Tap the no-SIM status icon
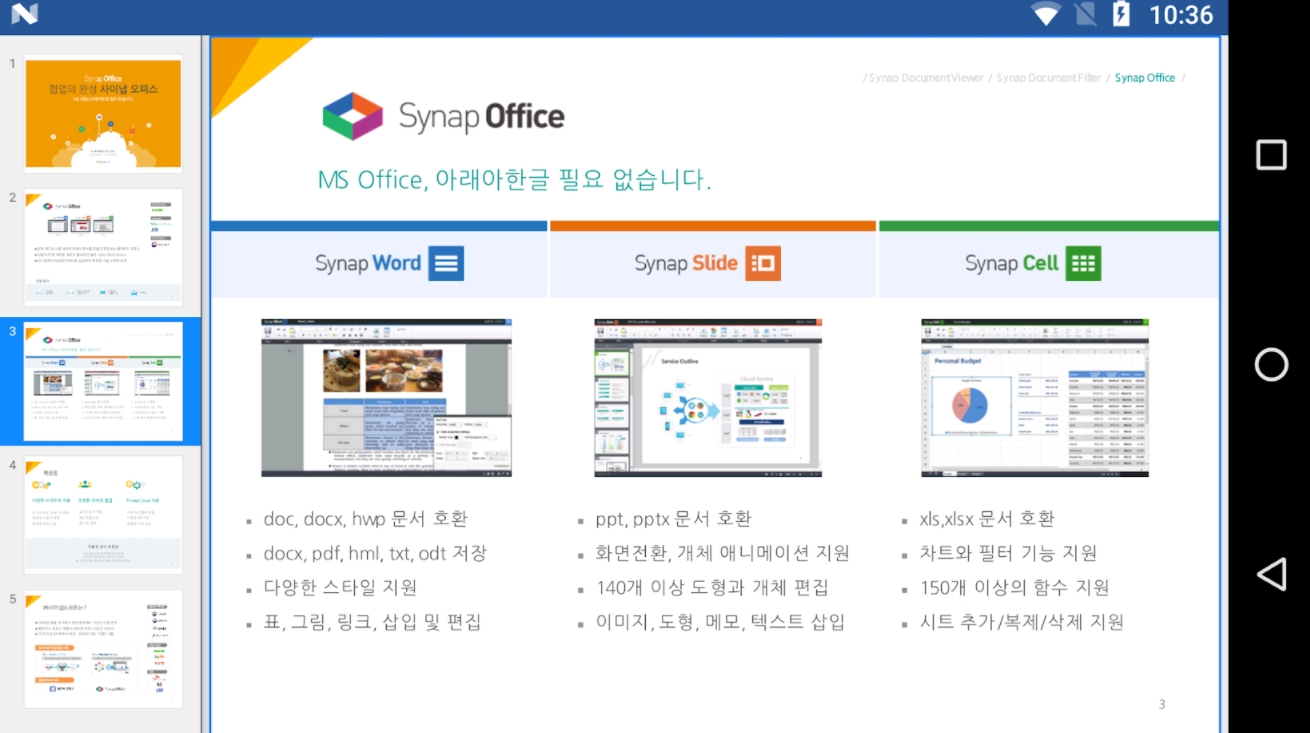This screenshot has width=1310, height=733. [x=1085, y=14]
